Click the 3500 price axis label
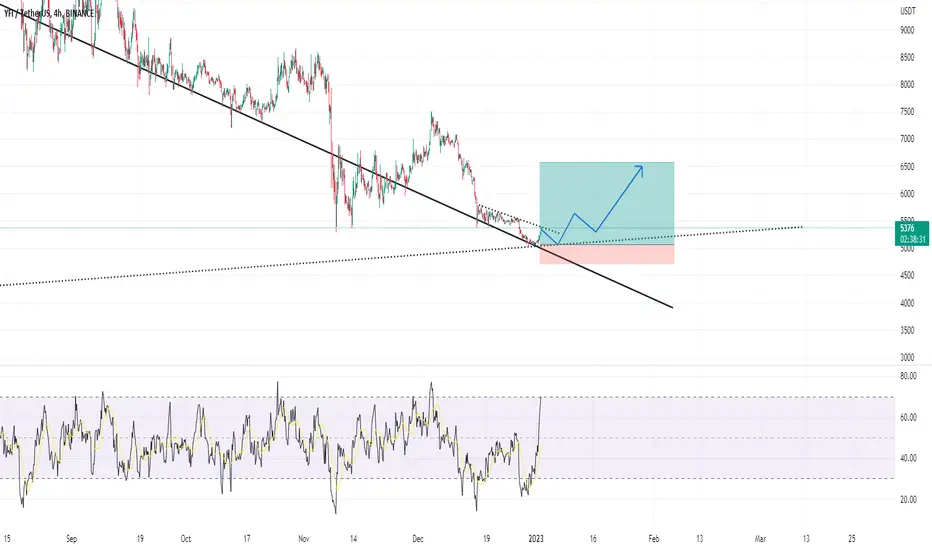 907,331
